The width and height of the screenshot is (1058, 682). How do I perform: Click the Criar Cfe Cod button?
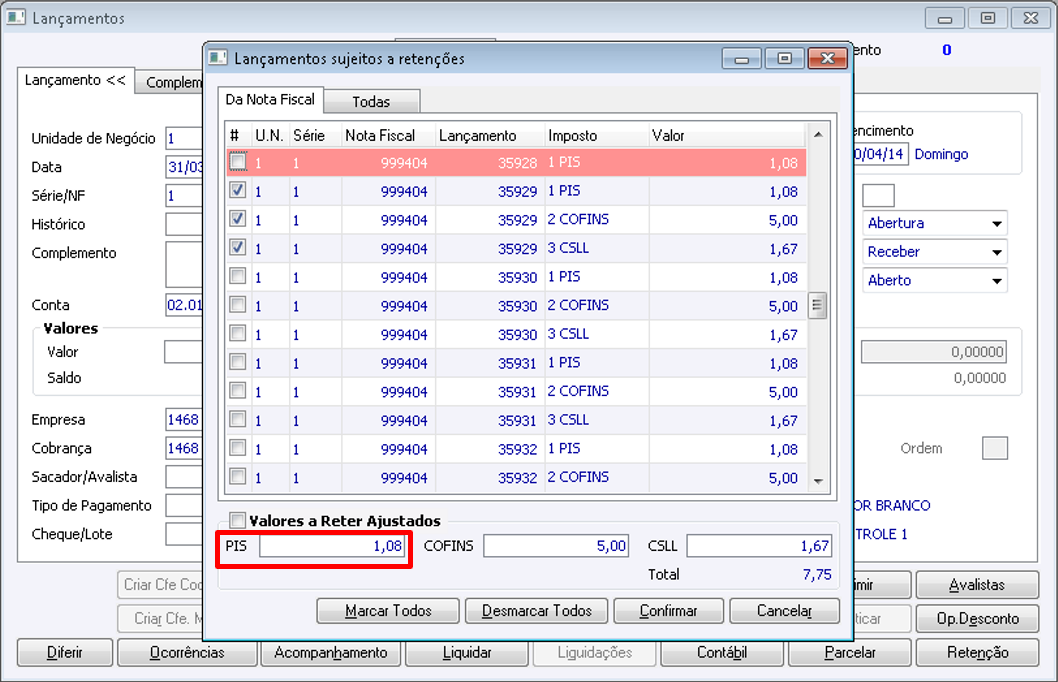click(x=161, y=585)
